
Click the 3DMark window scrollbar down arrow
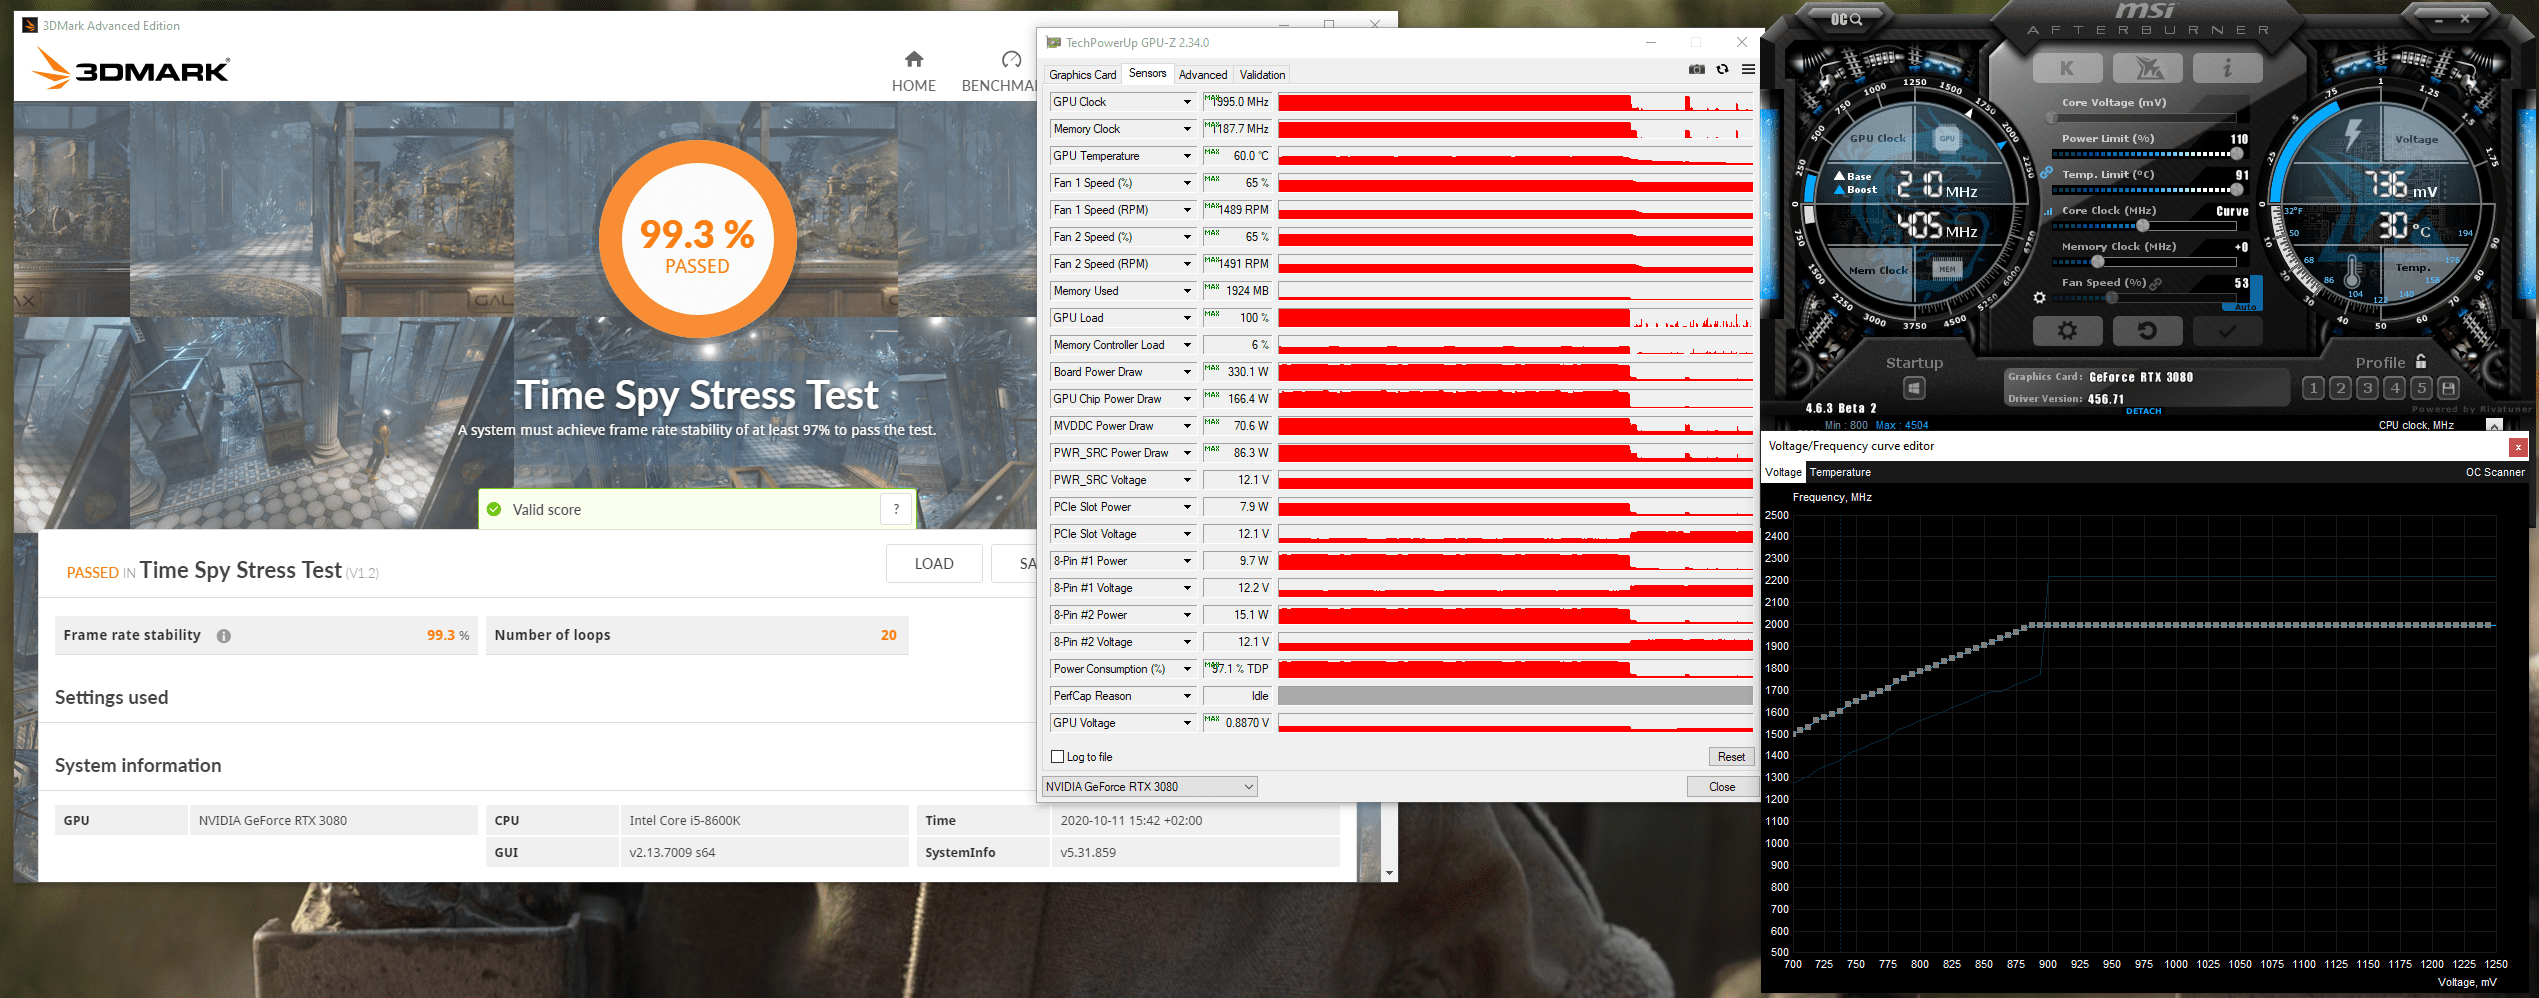pos(1389,873)
